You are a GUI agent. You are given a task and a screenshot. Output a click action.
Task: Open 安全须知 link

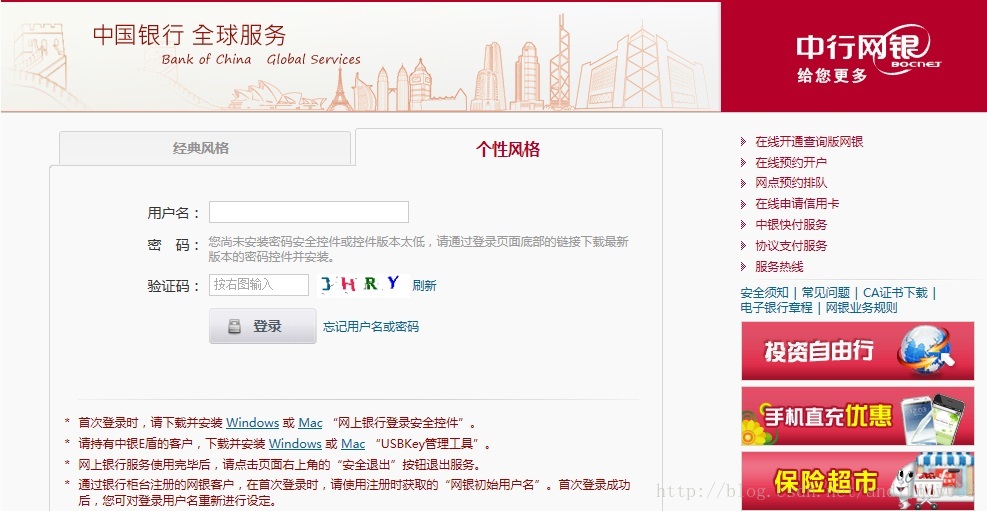click(x=764, y=293)
